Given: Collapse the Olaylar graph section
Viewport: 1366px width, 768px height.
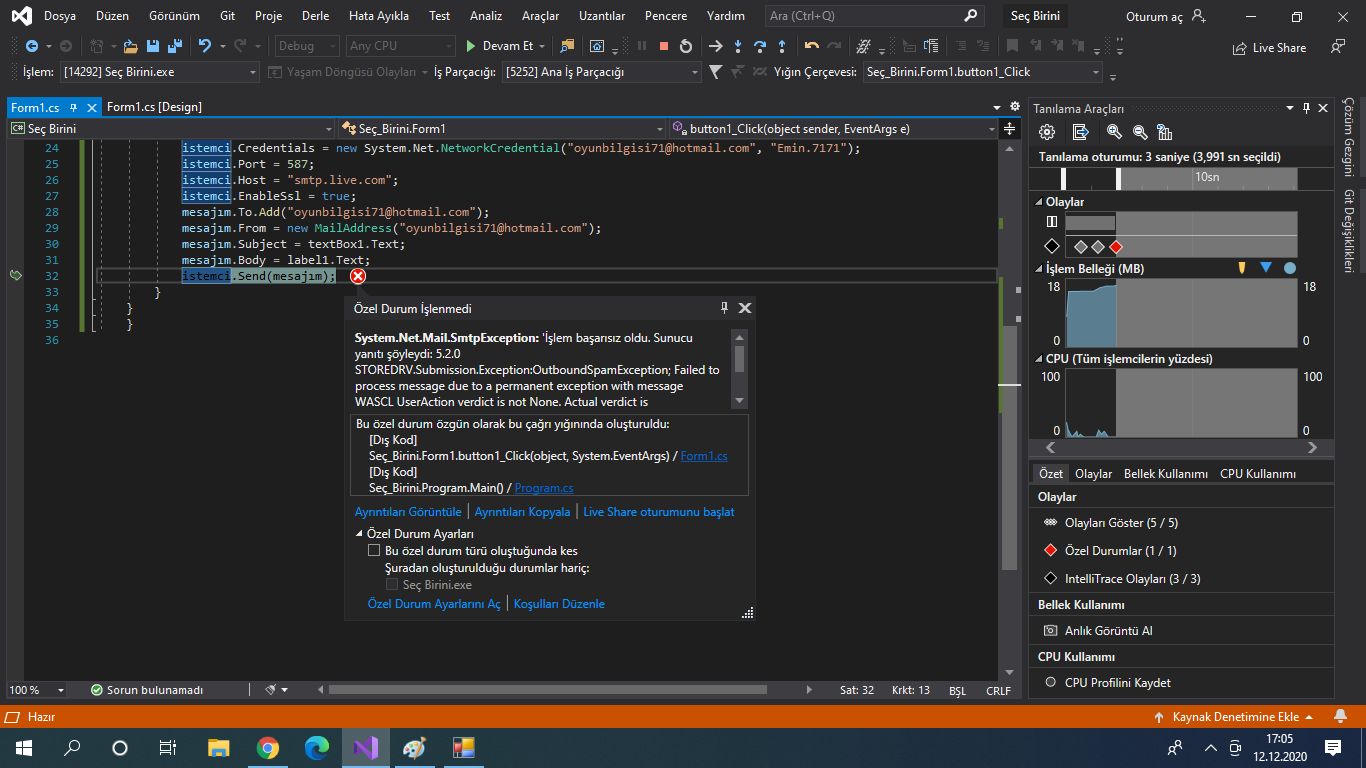Looking at the screenshot, I should tap(1038, 202).
